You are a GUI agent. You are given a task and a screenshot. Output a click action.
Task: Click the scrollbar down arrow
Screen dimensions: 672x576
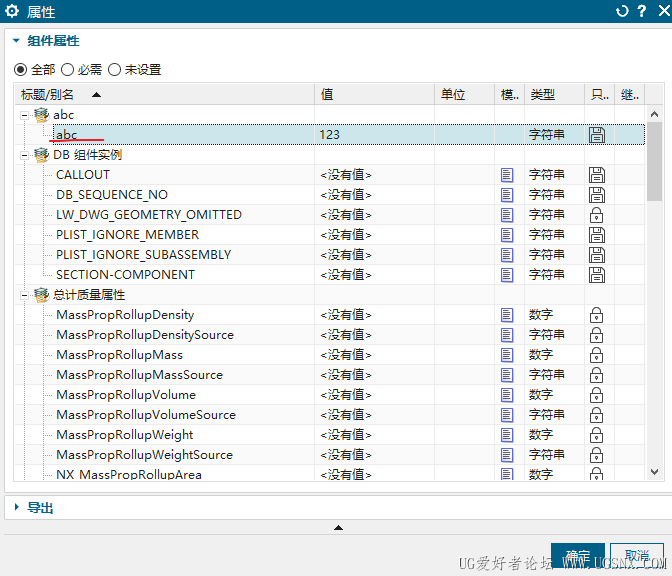(x=654, y=472)
